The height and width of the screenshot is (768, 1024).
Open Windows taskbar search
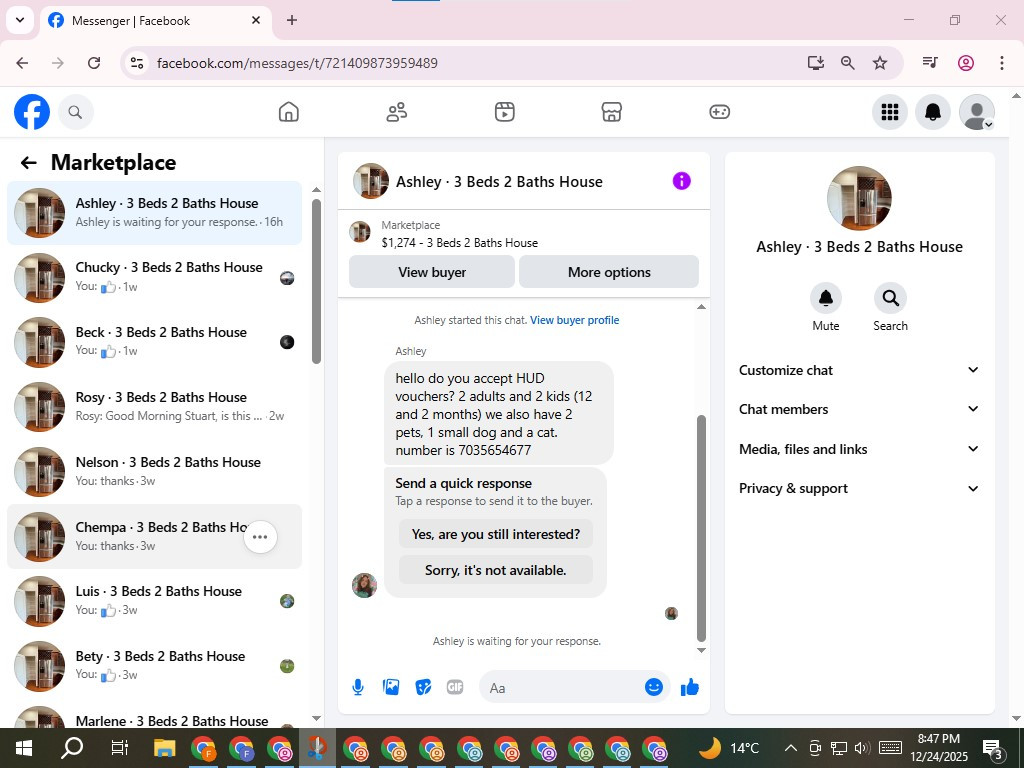pos(72,748)
